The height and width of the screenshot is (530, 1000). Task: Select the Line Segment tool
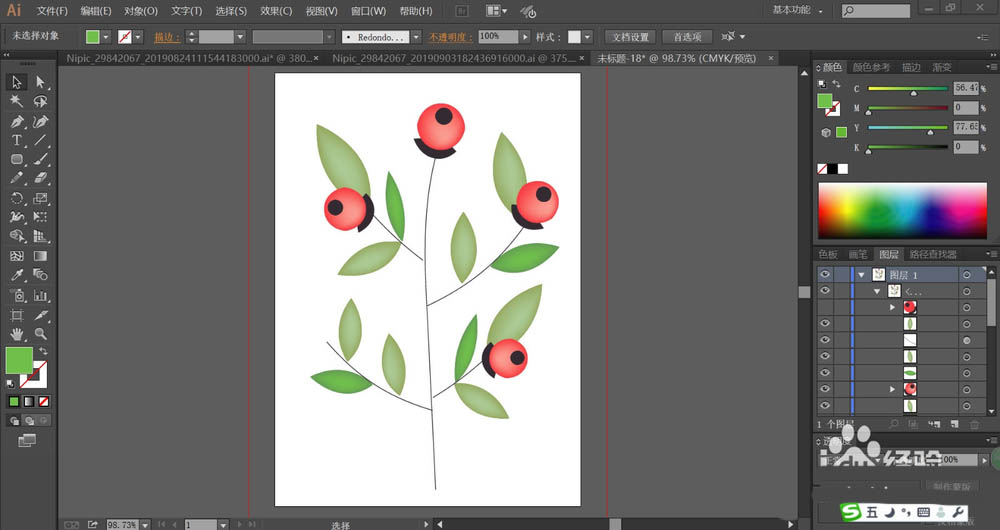[x=40, y=140]
